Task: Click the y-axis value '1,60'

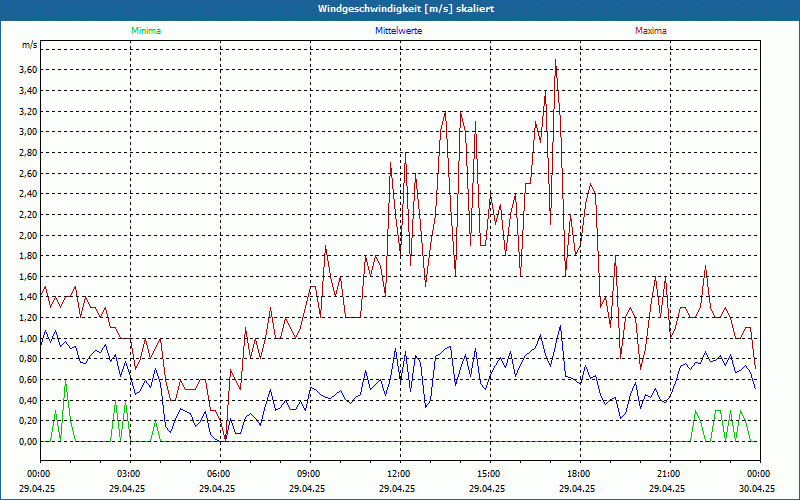Action: [x=28, y=277]
